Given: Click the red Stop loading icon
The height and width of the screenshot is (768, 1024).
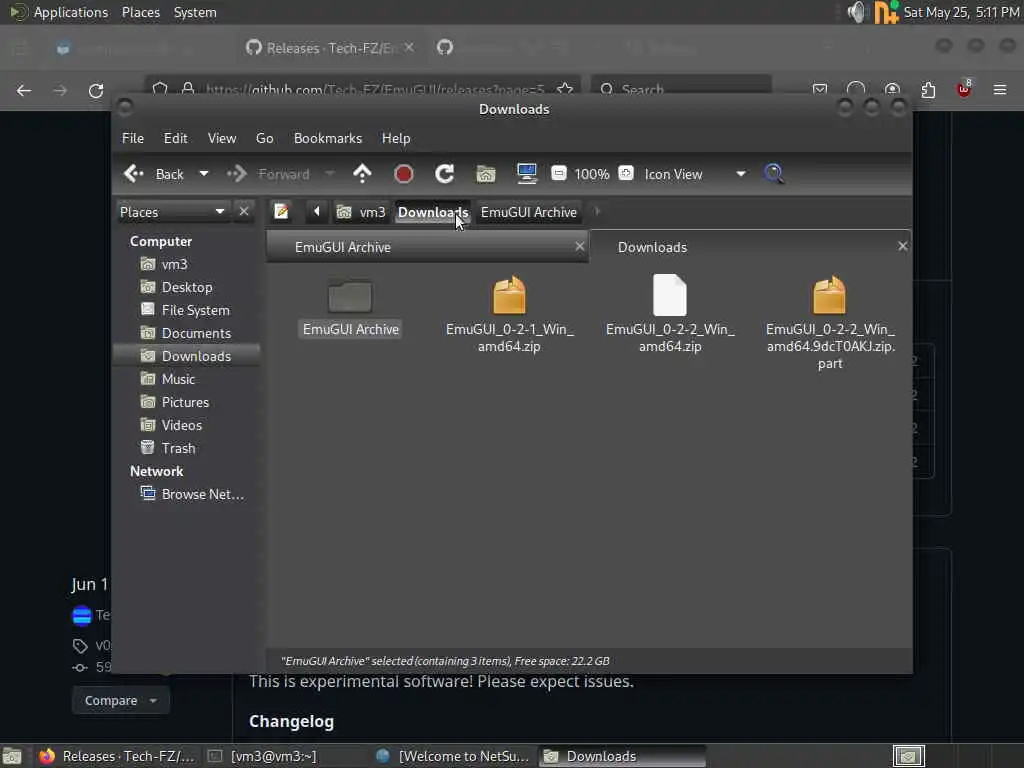Looking at the screenshot, I should [x=404, y=174].
